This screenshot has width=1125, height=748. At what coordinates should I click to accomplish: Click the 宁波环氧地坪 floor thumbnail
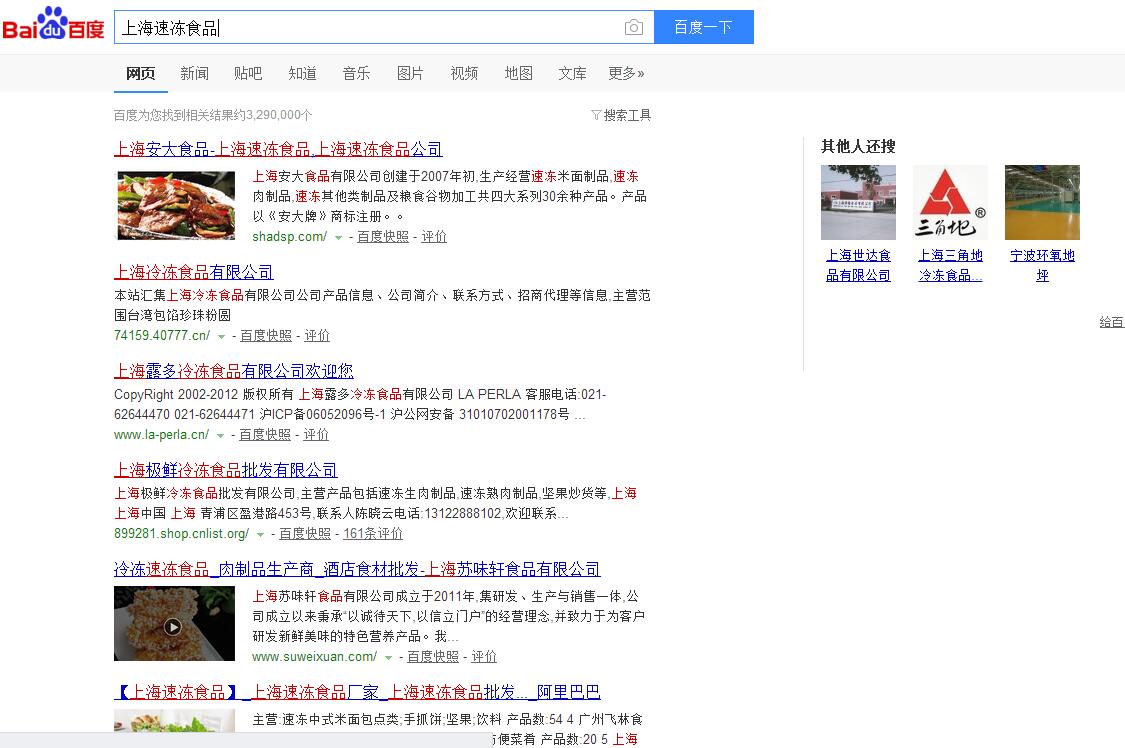pyautogui.click(x=1042, y=202)
